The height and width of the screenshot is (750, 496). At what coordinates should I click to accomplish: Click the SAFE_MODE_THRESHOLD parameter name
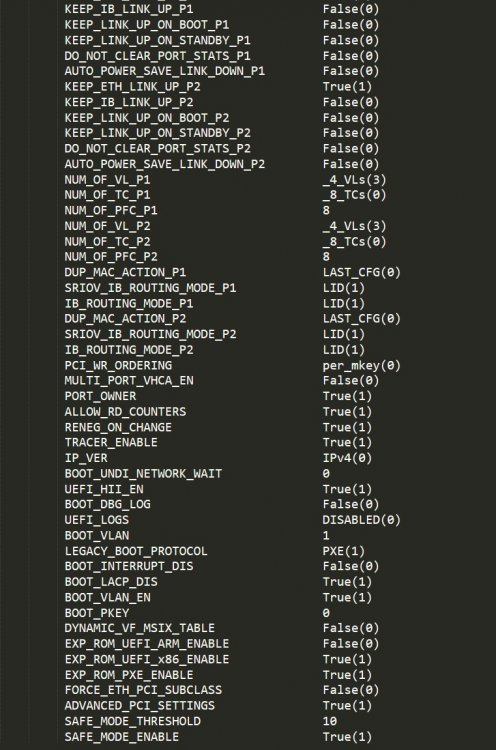pyautogui.click(x=132, y=721)
